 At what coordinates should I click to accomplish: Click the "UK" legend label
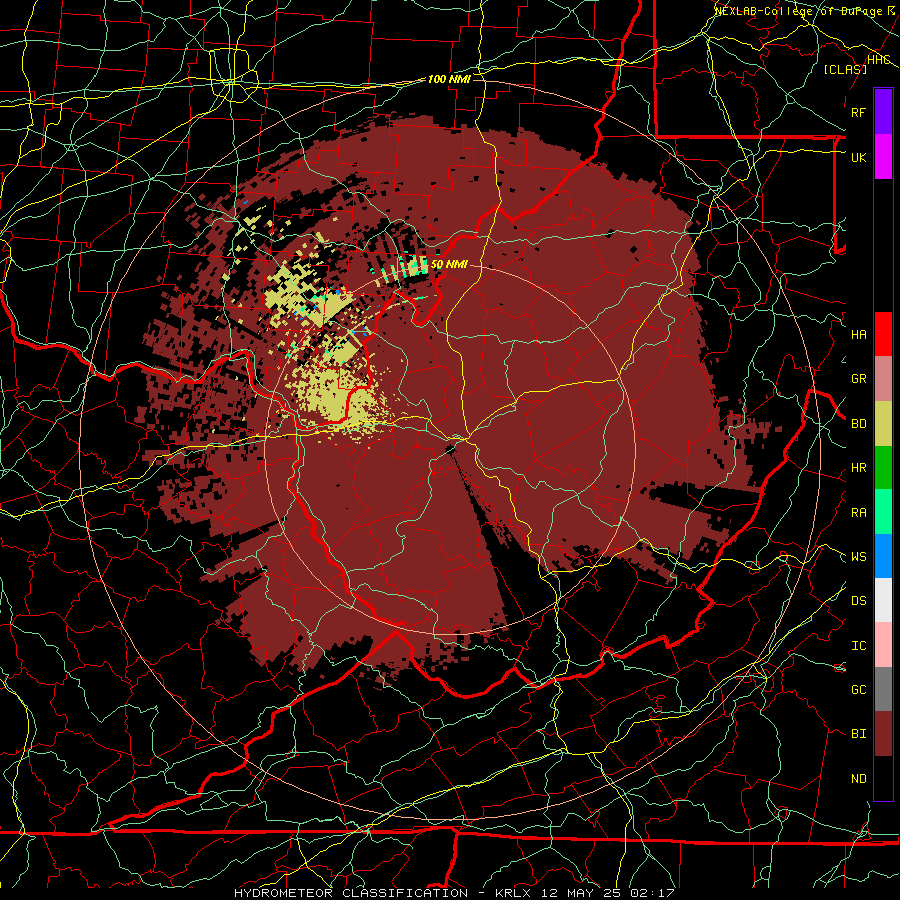click(858, 157)
